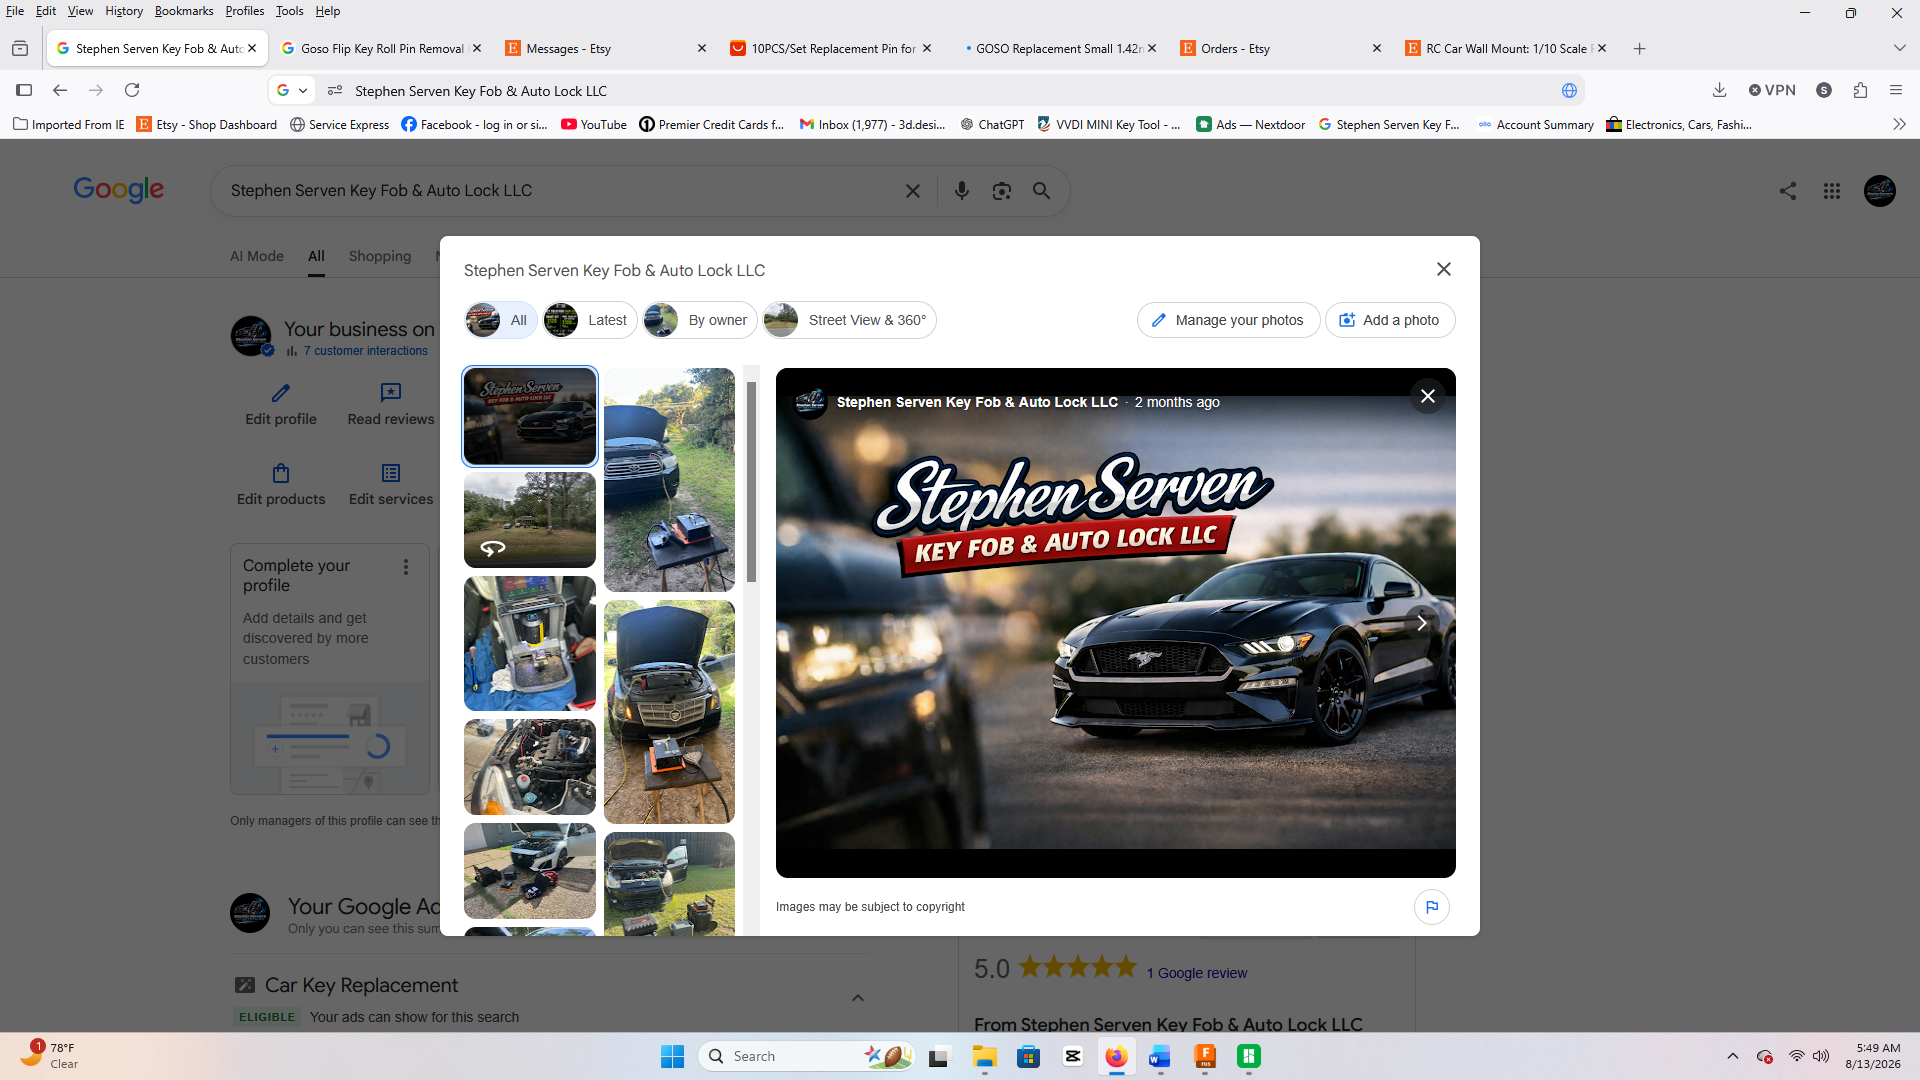1920x1080 pixels.
Task: Close the photo gallery dialog
Action: tap(1443, 269)
